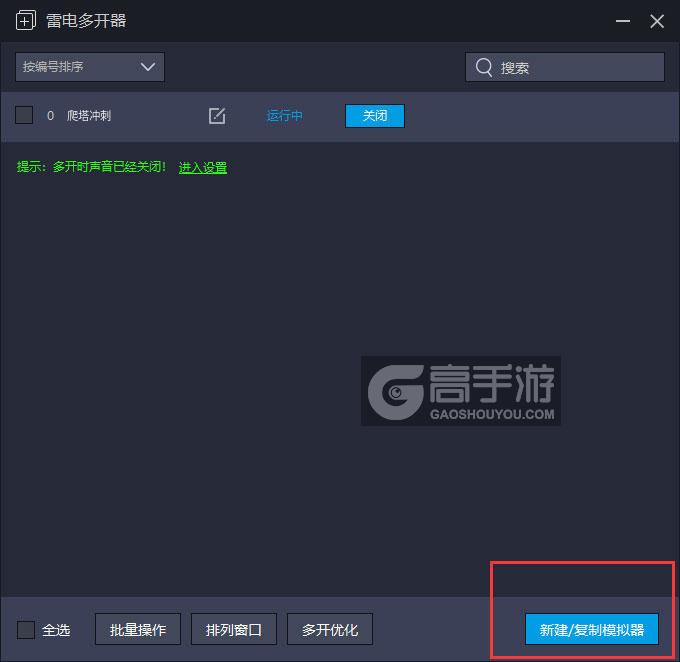
Task: Click the 全选 label
Action: coord(56,629)
